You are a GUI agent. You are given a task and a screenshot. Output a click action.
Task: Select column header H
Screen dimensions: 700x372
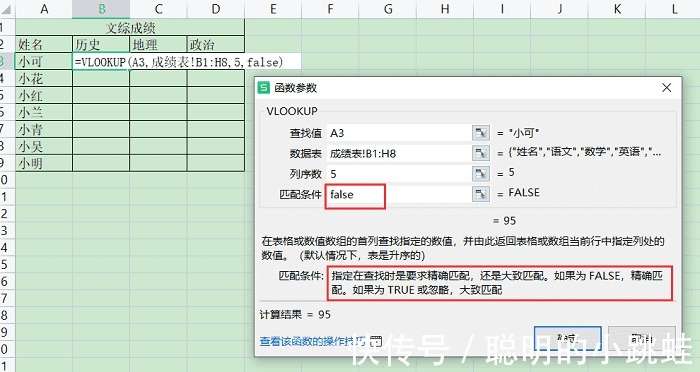[445, 9]
